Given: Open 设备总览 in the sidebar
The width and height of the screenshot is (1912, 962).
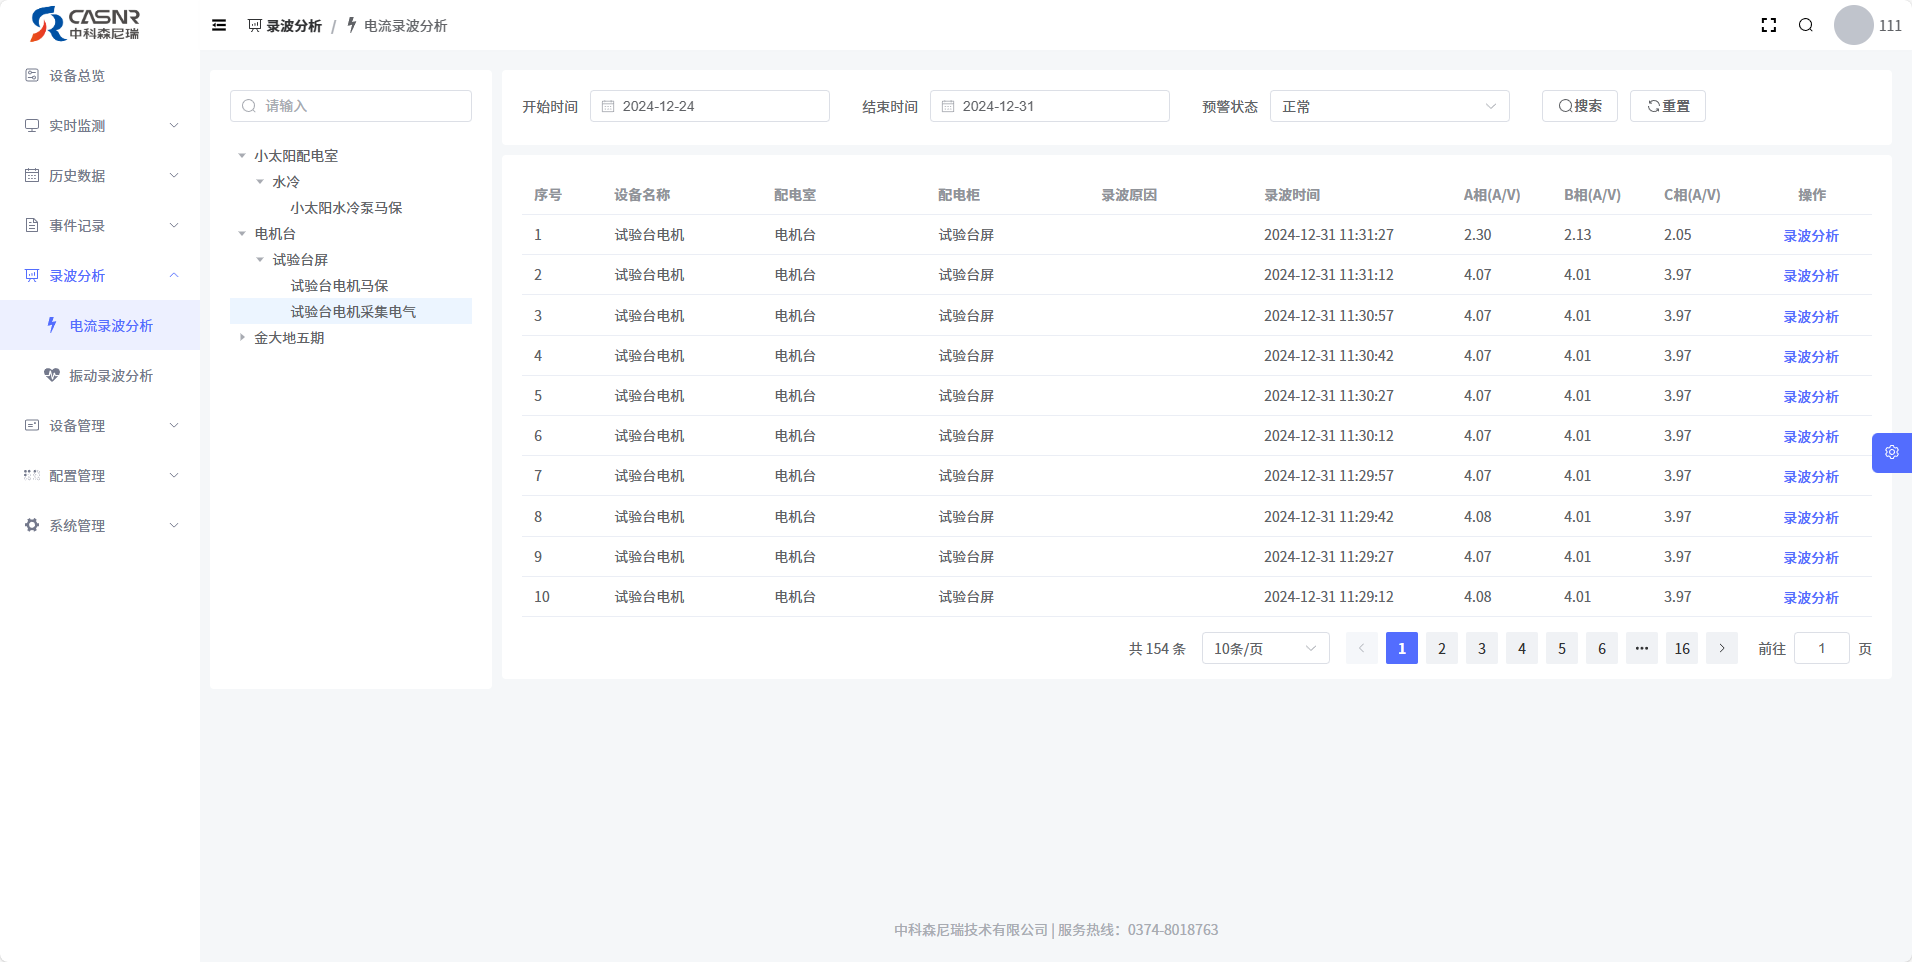Looking at the screenshot, I should point(100,75).
